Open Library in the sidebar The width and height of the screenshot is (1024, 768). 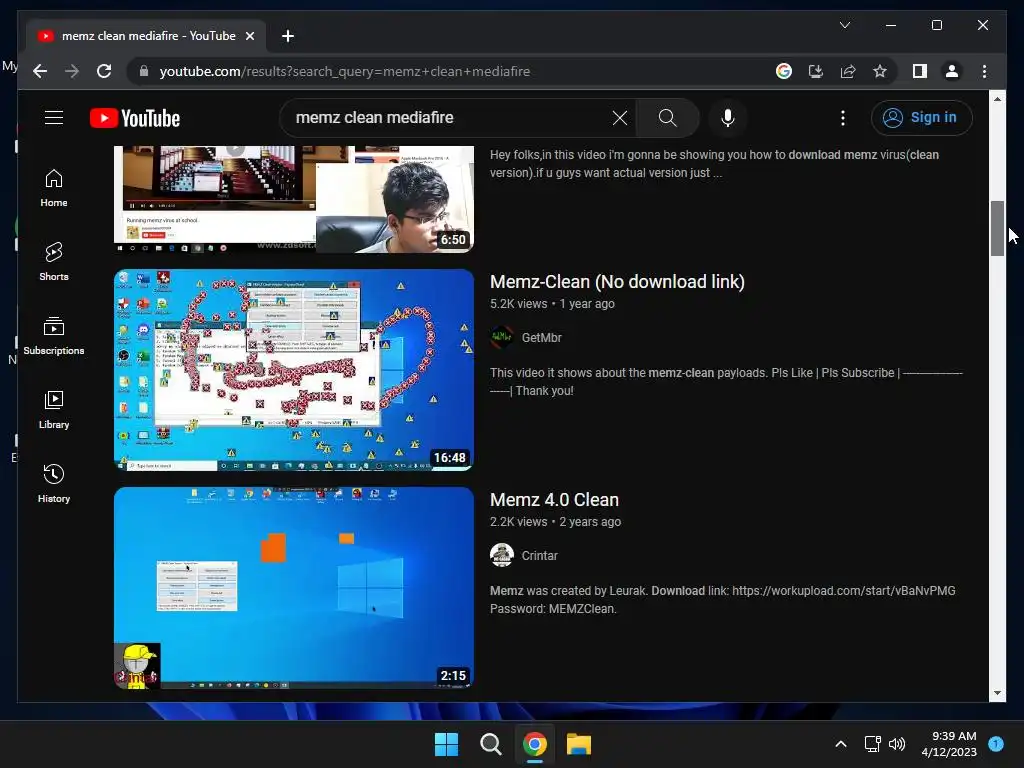(54, 410)
